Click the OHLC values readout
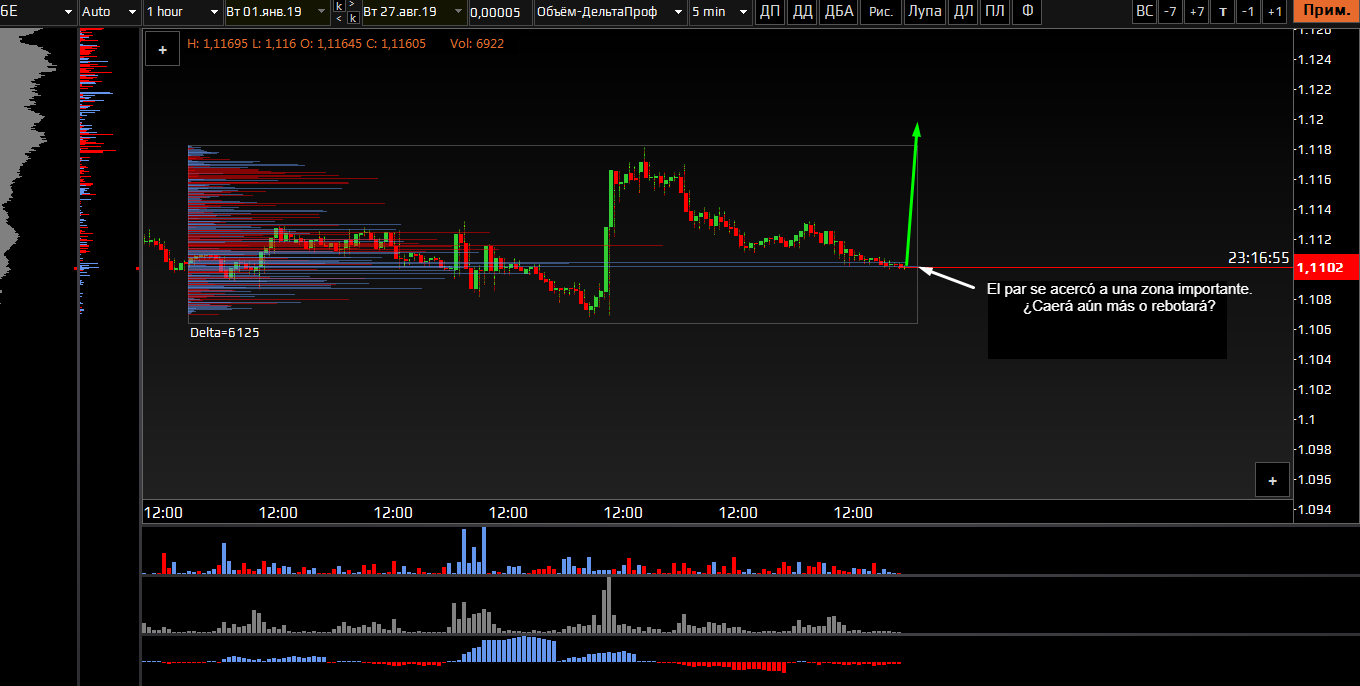Viewport: 1360px width, 686px height. (306, 44)
